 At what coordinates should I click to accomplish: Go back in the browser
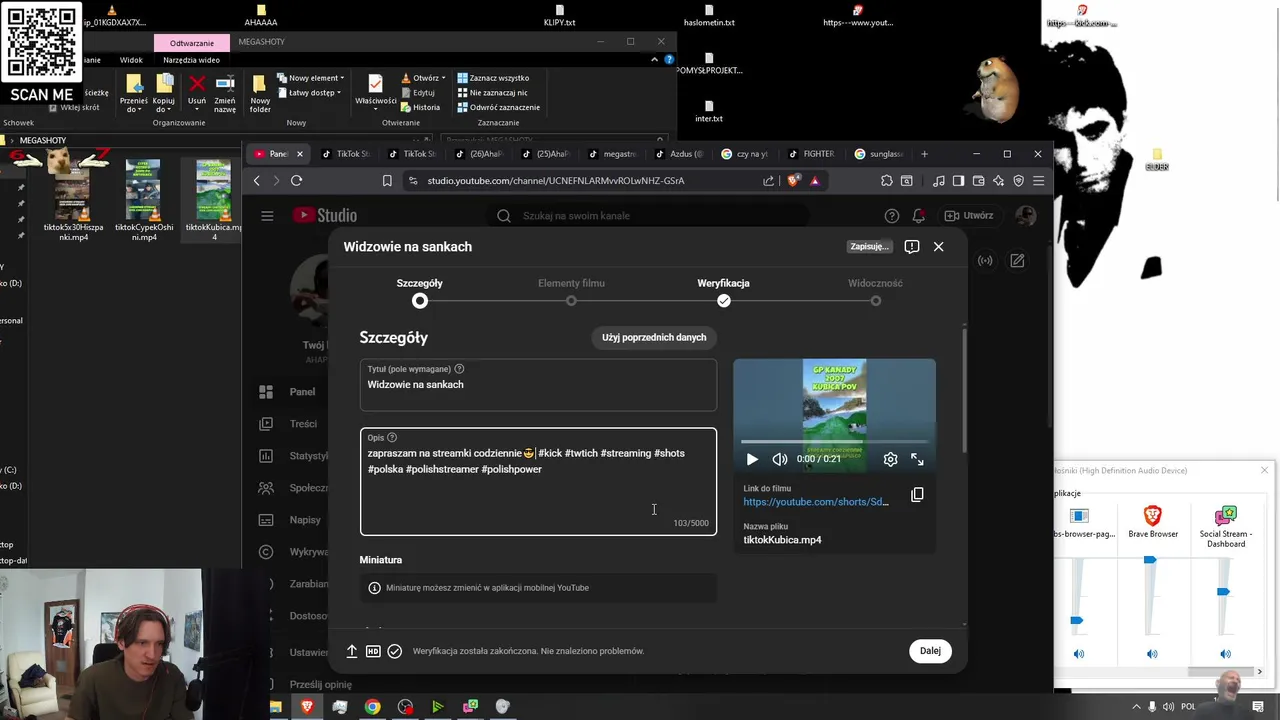pyautogui.click(x=257, y=181)
